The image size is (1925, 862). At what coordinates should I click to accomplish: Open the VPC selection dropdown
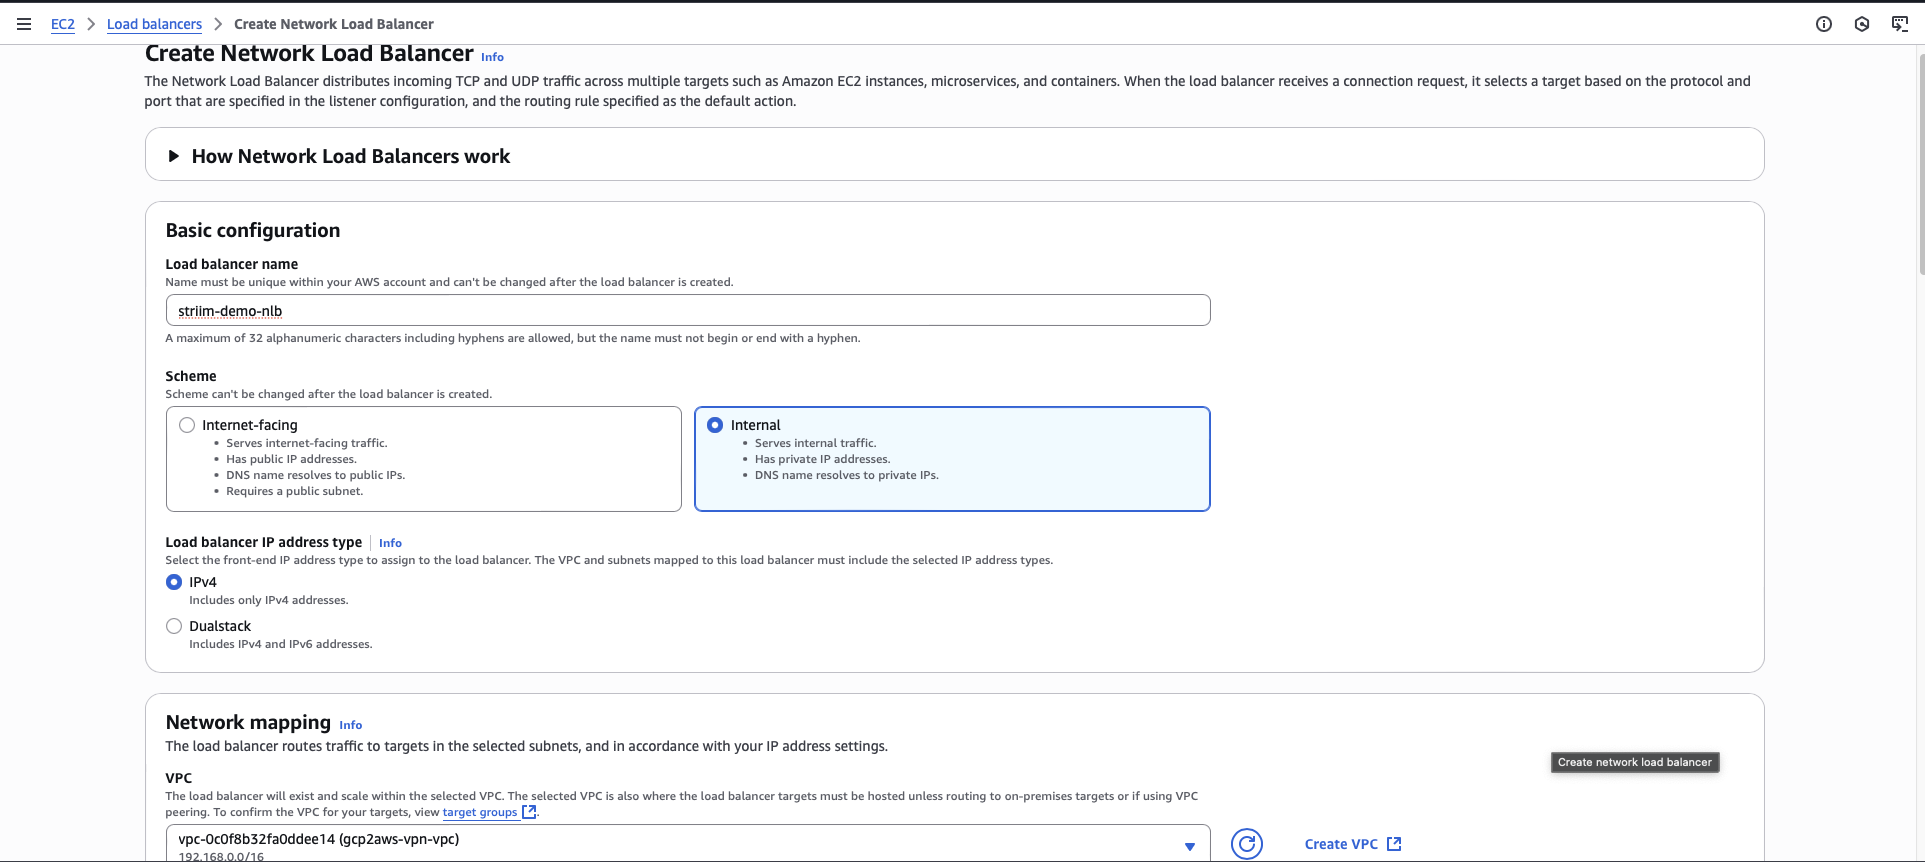1189,846
